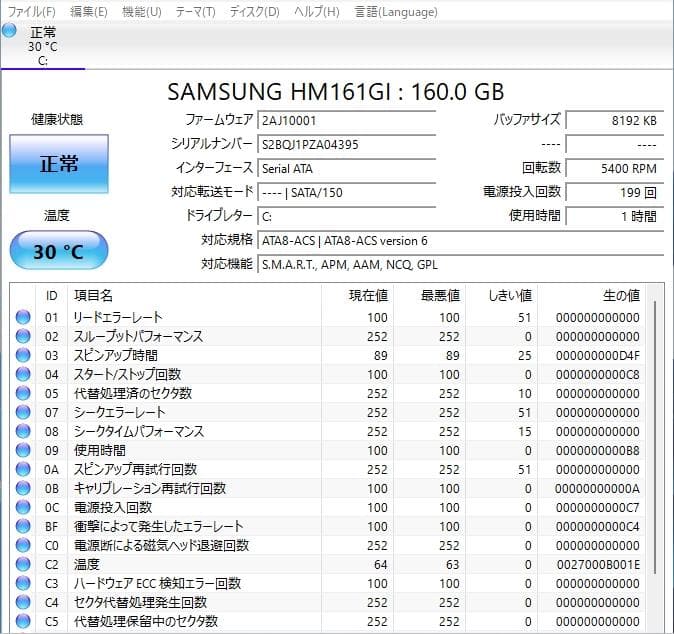
Task: Click the 最悪値 column header
Action: (429, 296)
